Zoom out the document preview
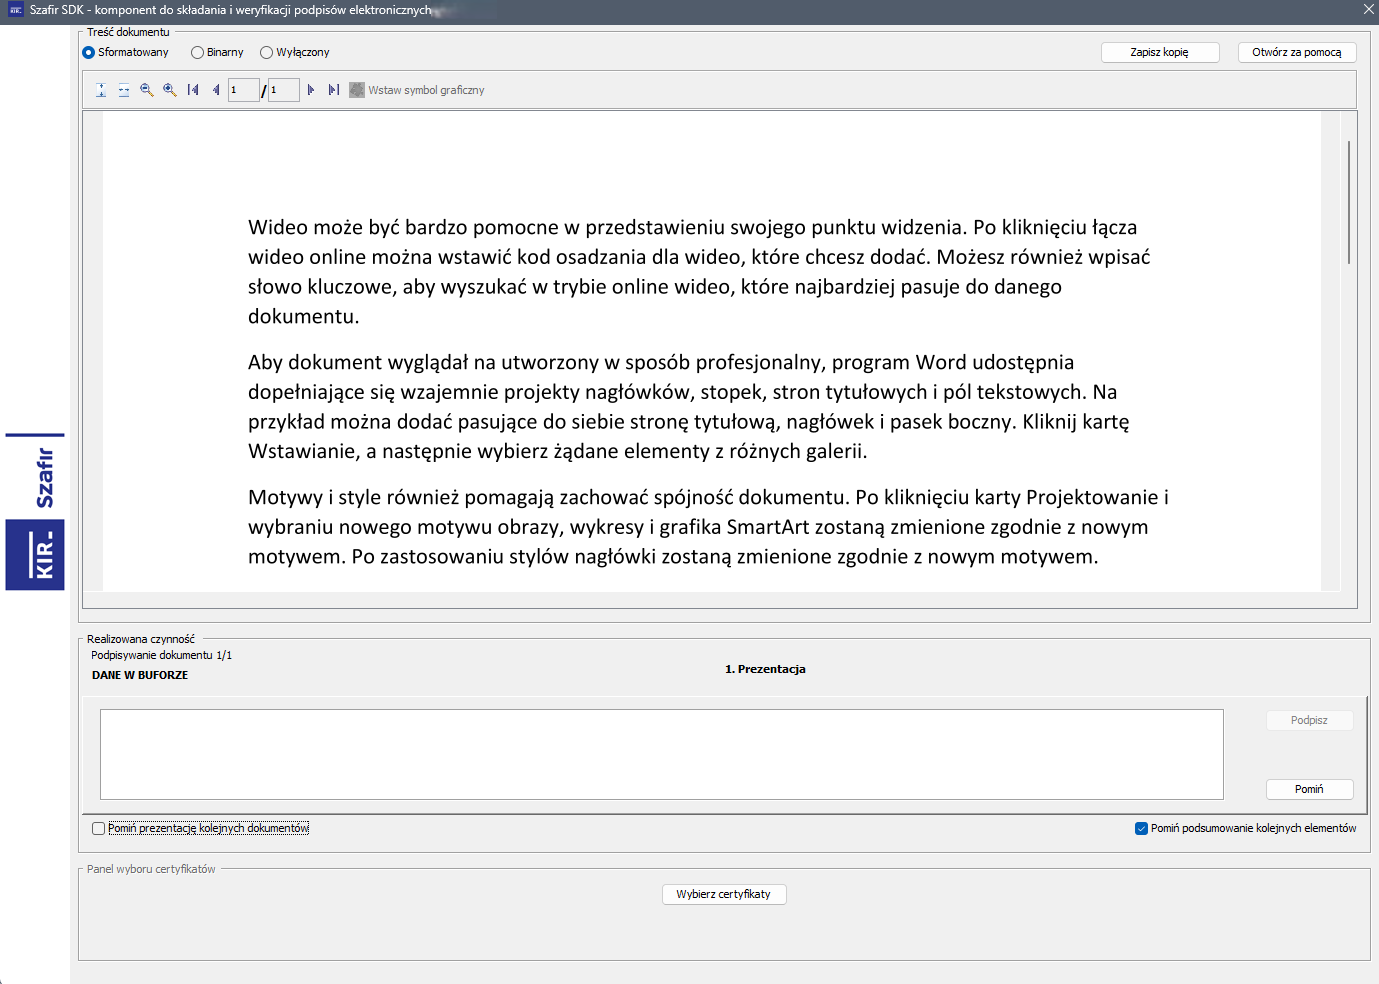Screen dimensions: 1379x984 [147, 90]
